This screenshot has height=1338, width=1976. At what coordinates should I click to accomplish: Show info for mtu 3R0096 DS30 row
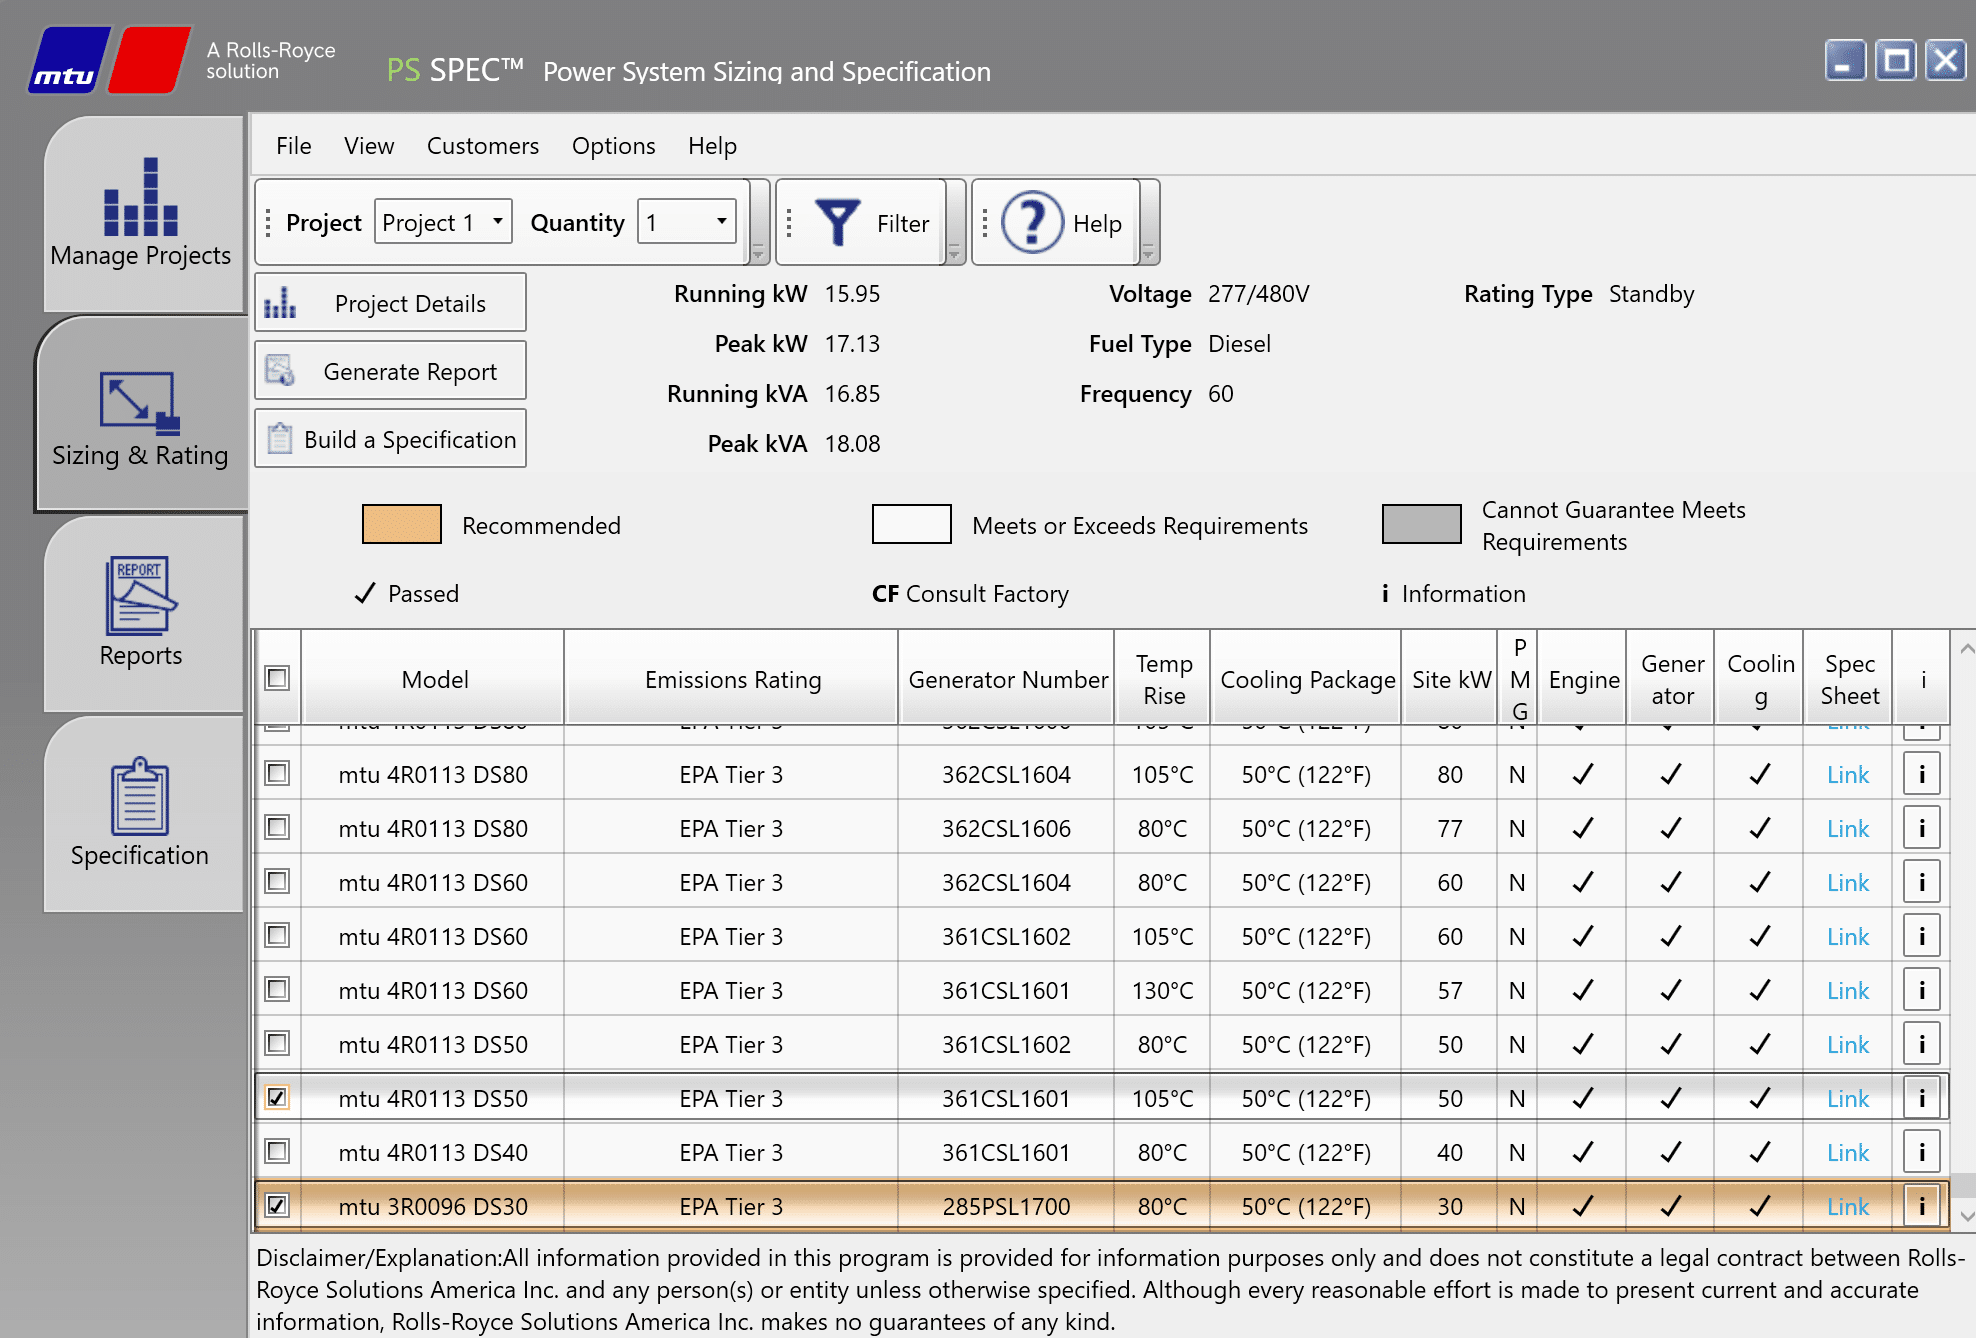1921,1206
